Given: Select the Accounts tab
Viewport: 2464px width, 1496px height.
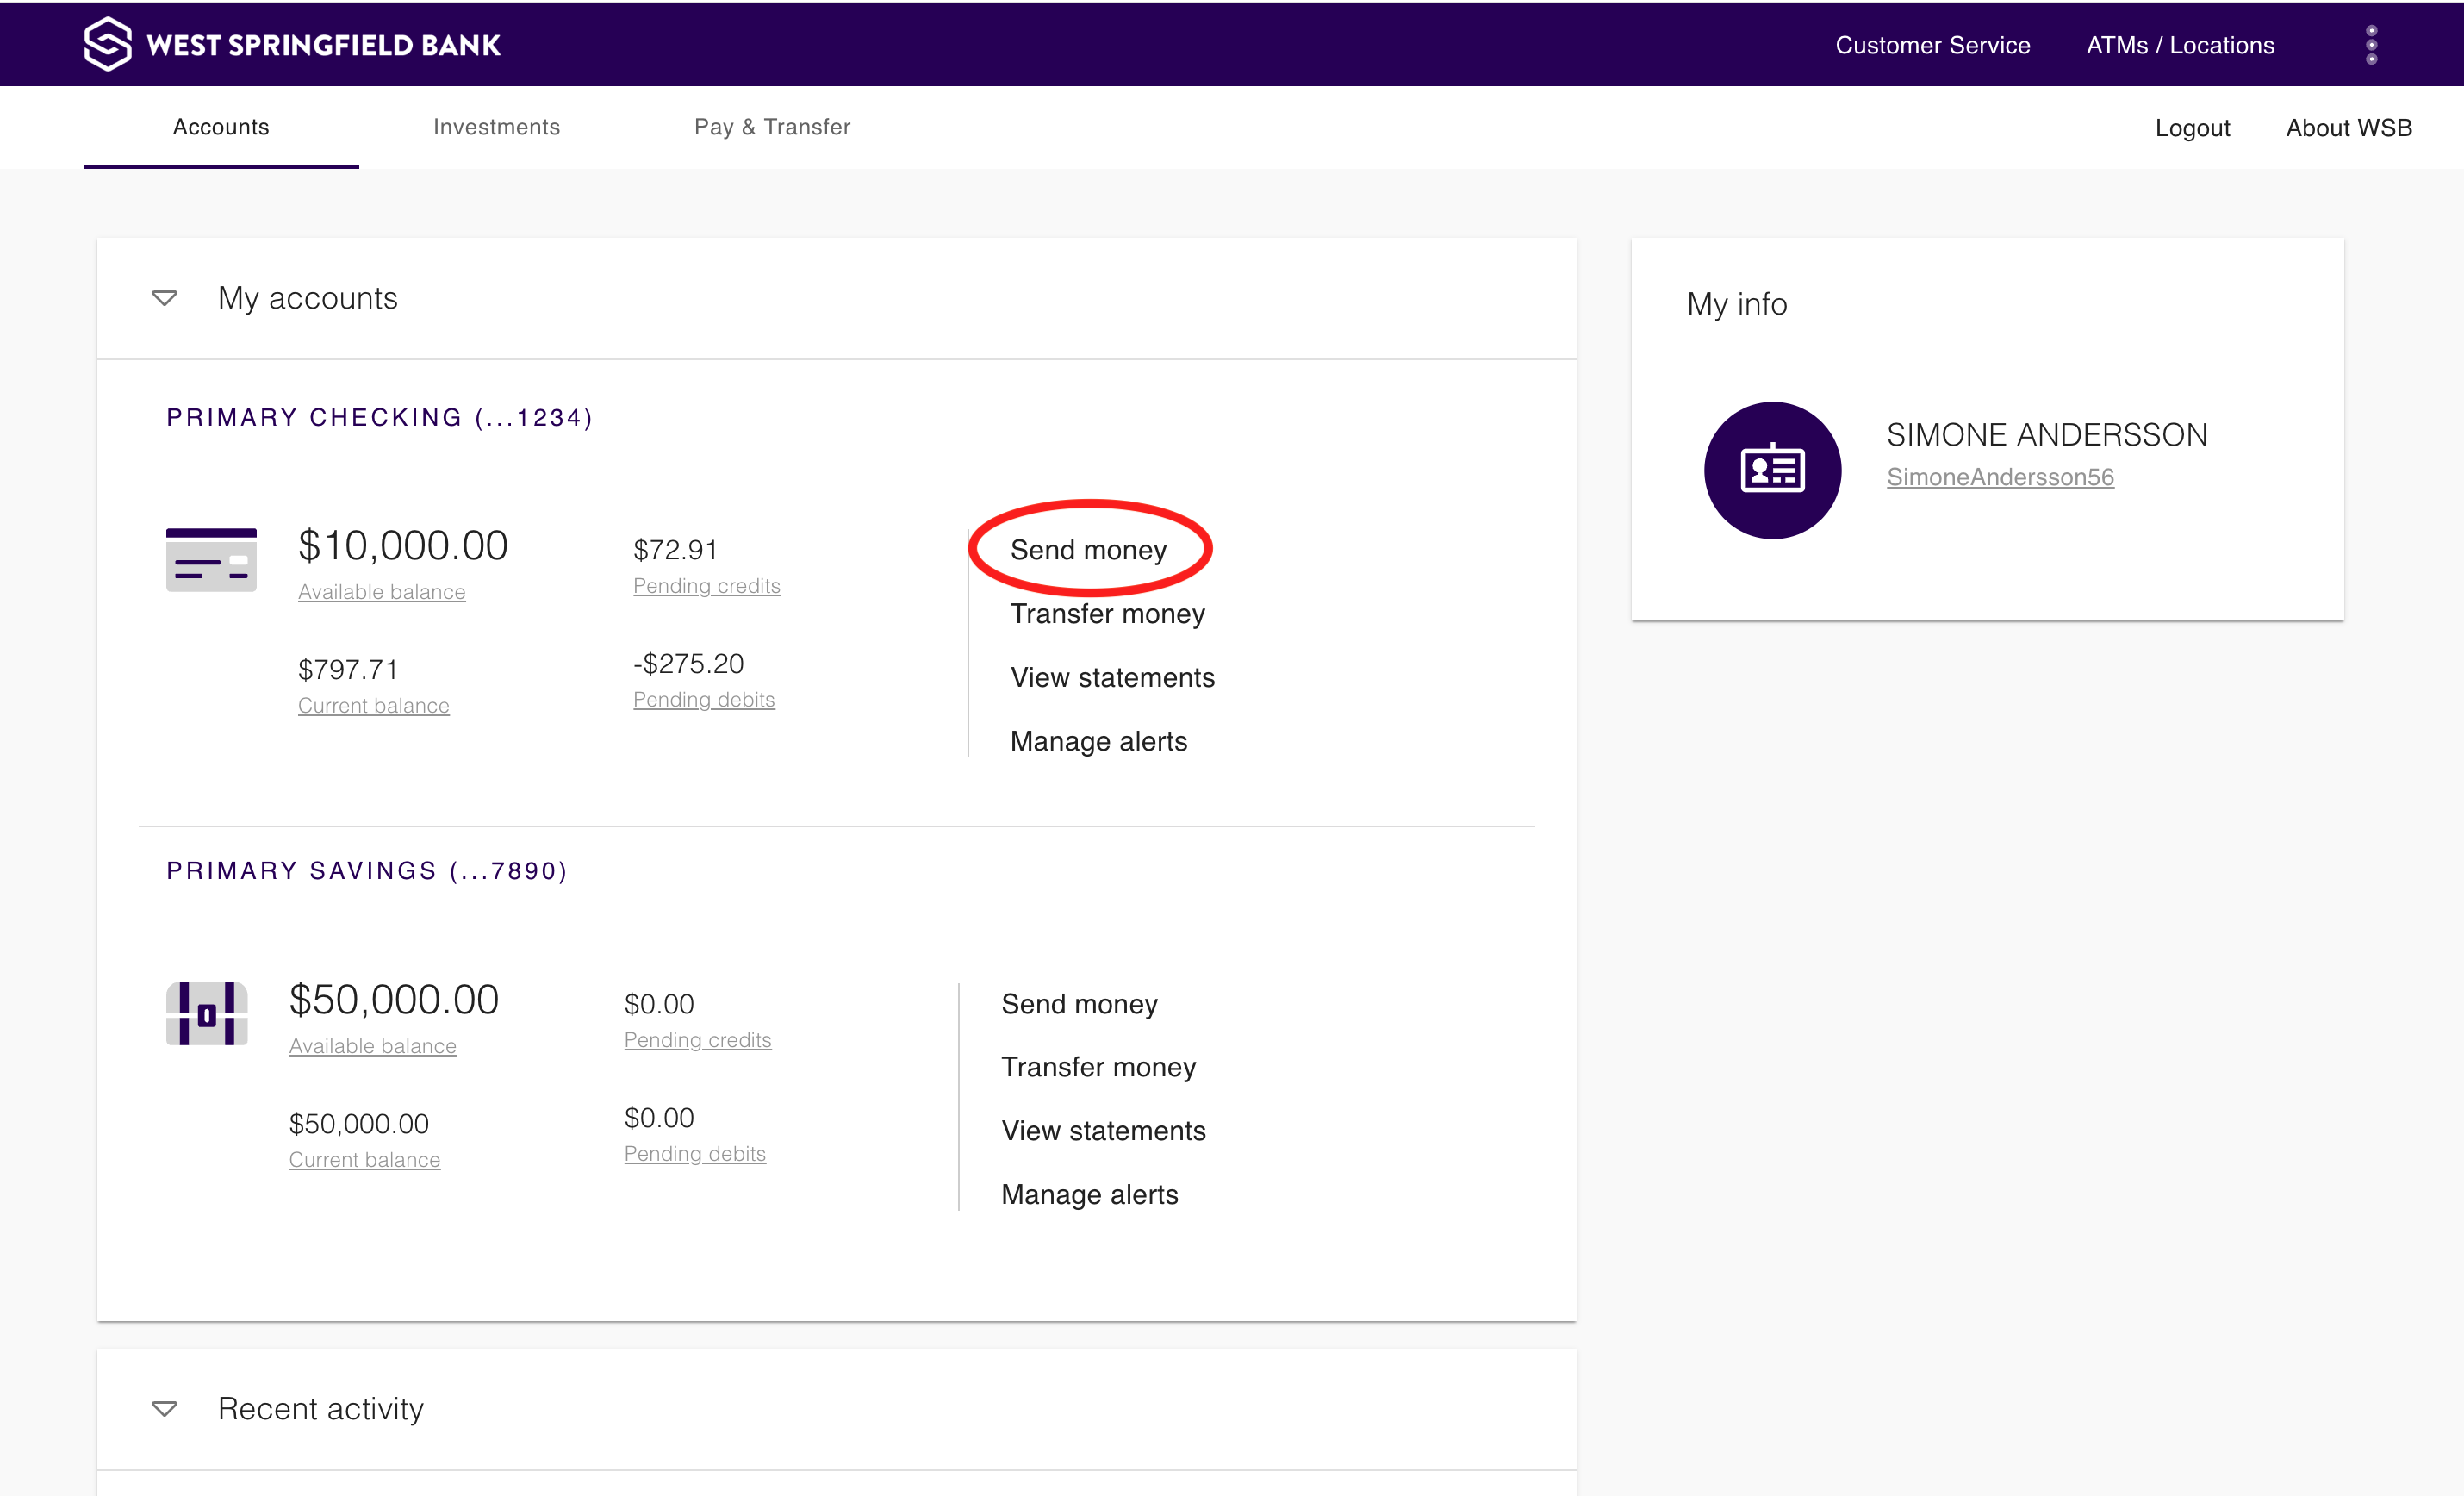Looking at the screenshot, I should coord(220,127).
